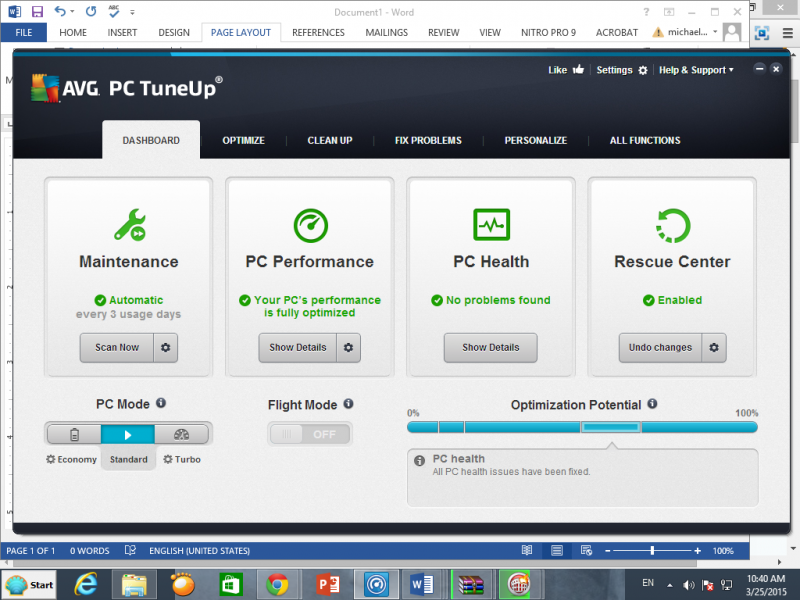Image resolution: width=800 pixels, height=600 pixels.
Task: Open Maintenance settings gear next to Scan Now
Action: 165,347
